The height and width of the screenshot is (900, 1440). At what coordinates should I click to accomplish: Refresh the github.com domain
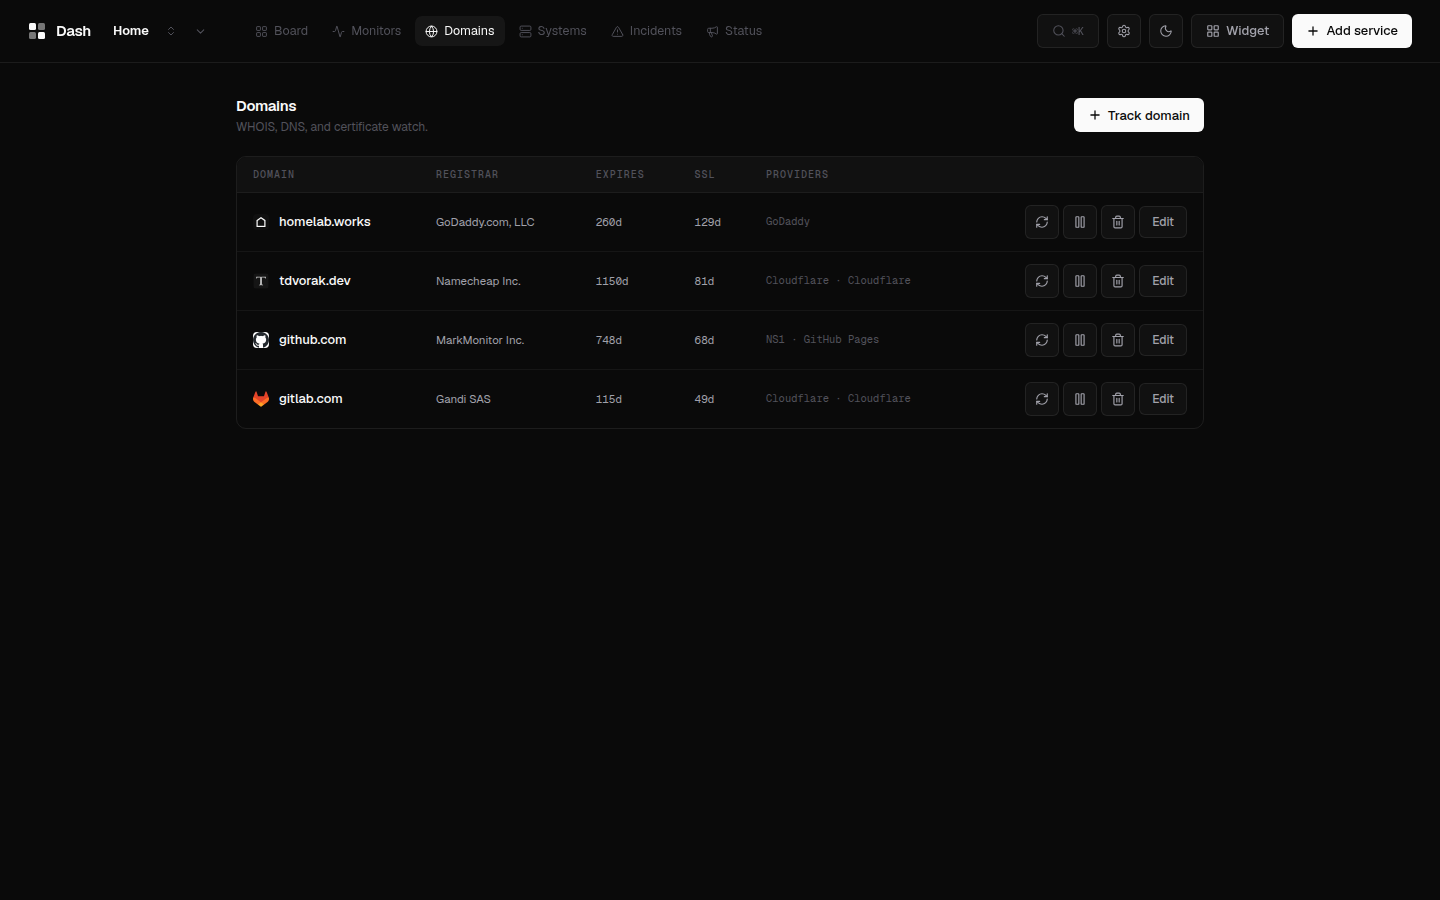(x=1042, y=340)
